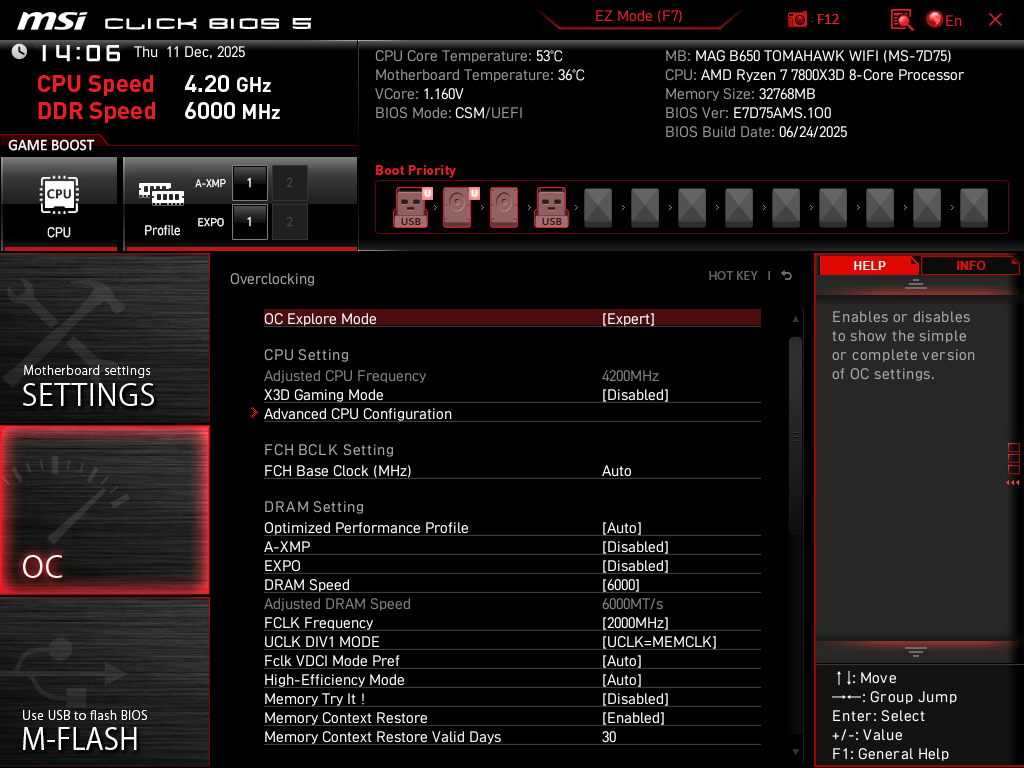This screenshot has width=1024, height=768.
Task: Select the first USB boot device icon
Action: coord(411,207)
